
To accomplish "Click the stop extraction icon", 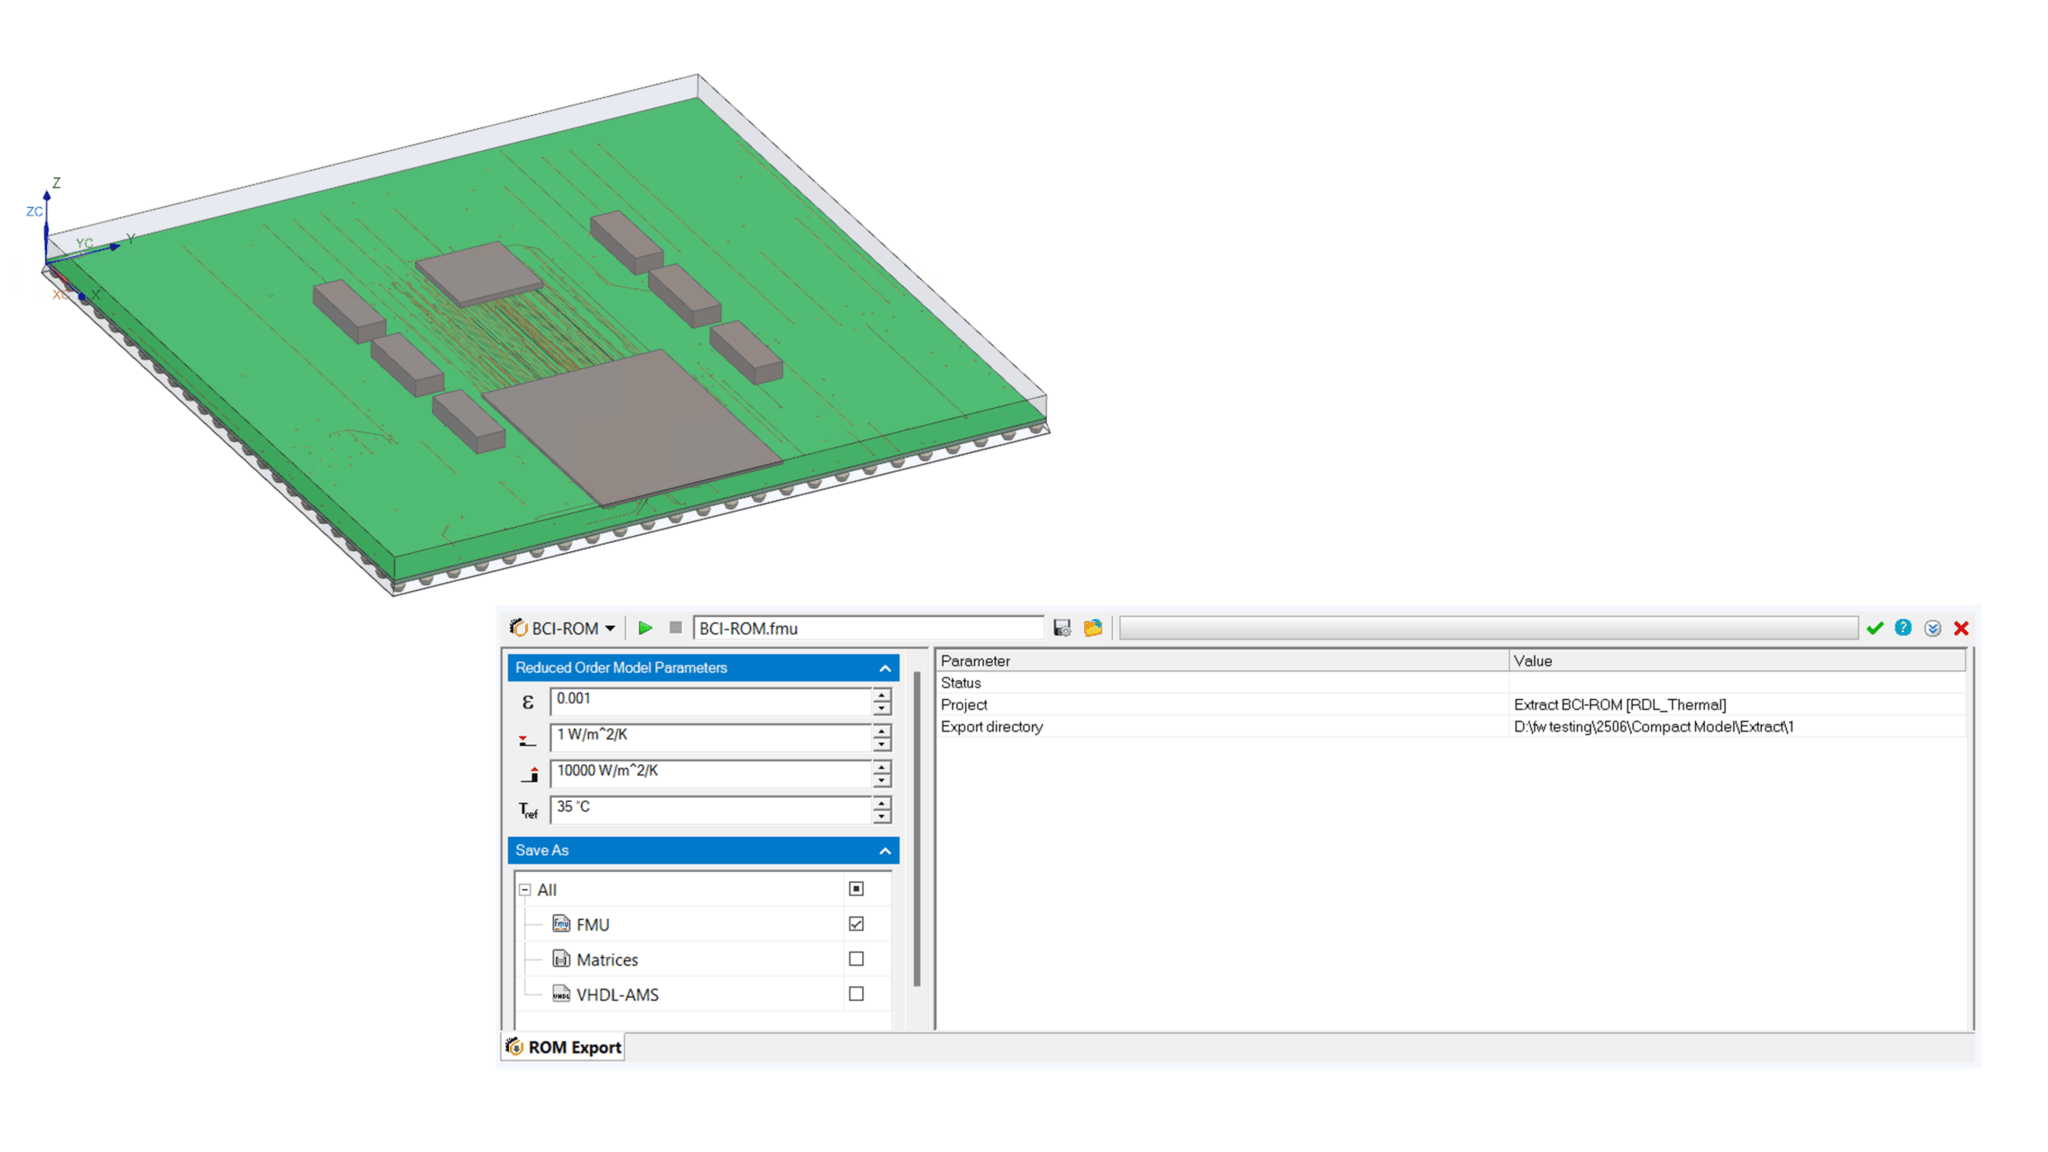I will pos(675,628).
